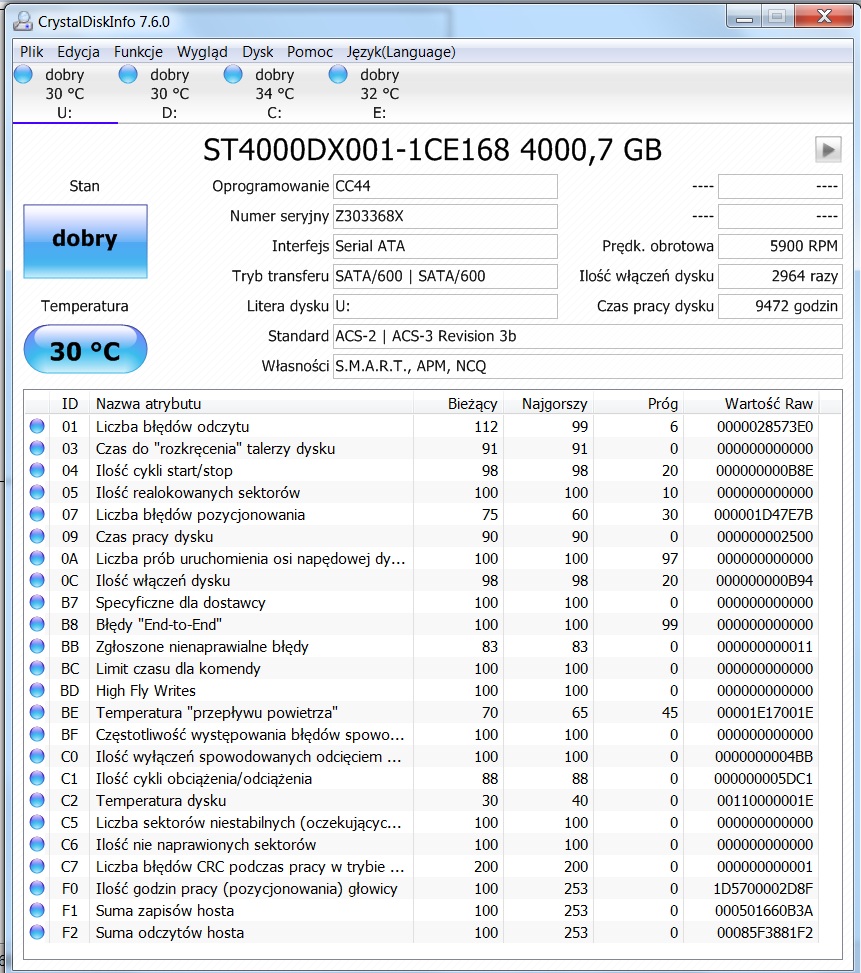Click status icon for Temperatura dysku
Screen dimensions: 861x973
point(37,800)
